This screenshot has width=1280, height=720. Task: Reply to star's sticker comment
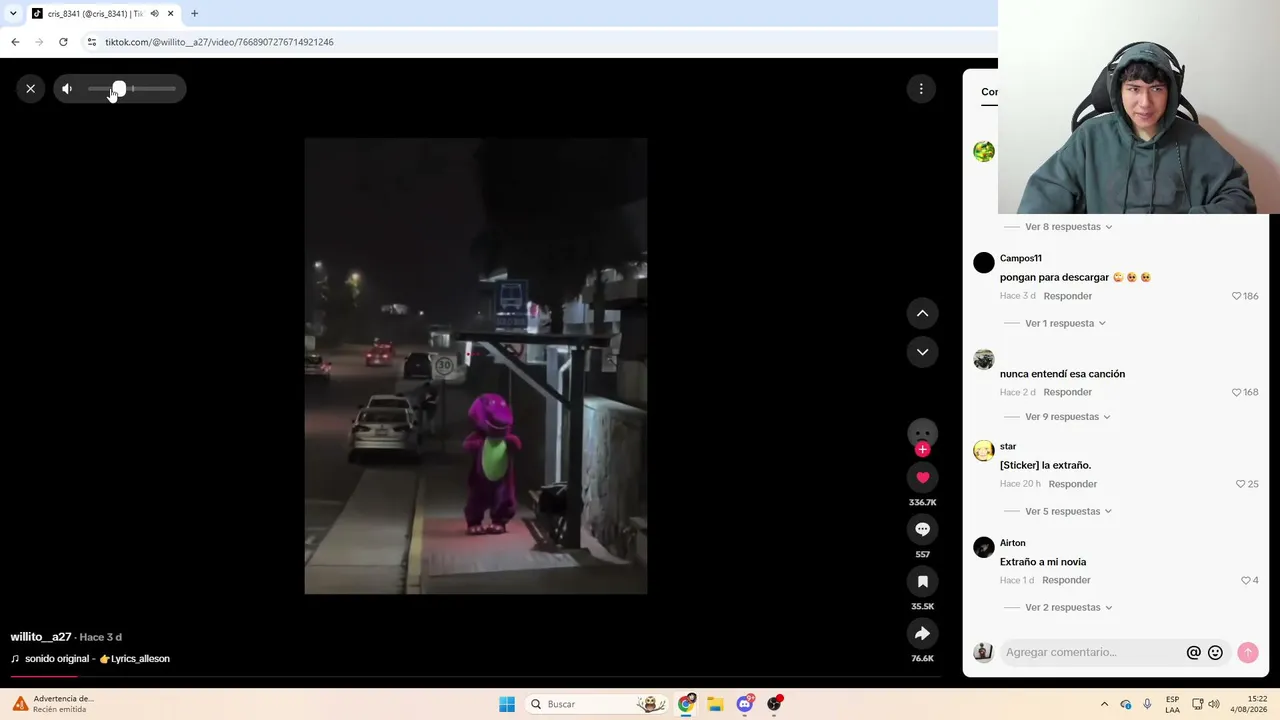pyautogui.click(x=1073, y=484)
